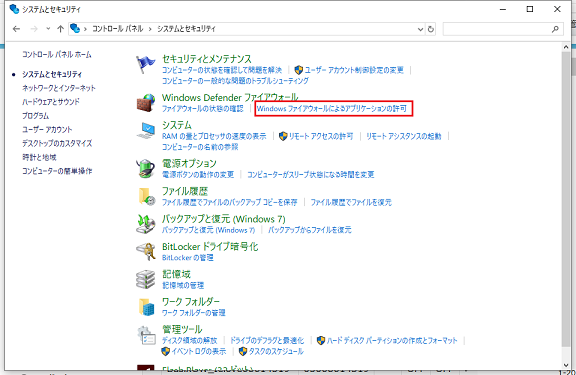
Task: Open recent locations dropdown arrow
Action: tap(48, 29)
